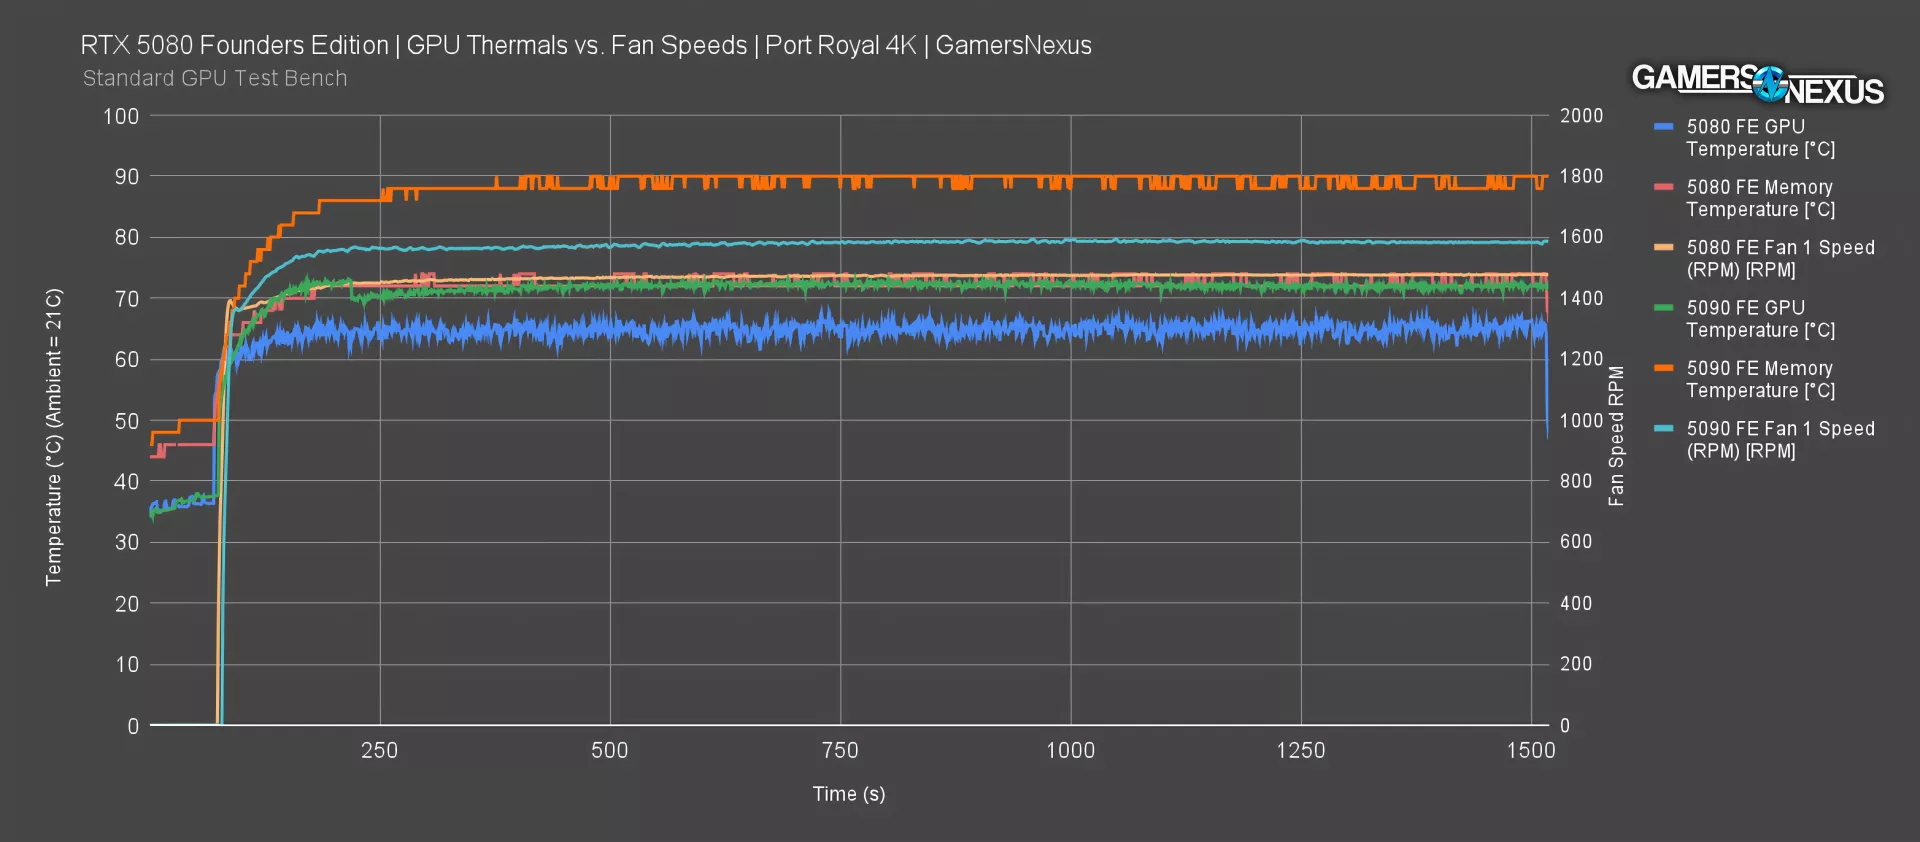The height and width of the screenshot is (842, 1920).
Task: Click the Temperature (°C) vertical axis title
Action: click(x=54, y=437)
